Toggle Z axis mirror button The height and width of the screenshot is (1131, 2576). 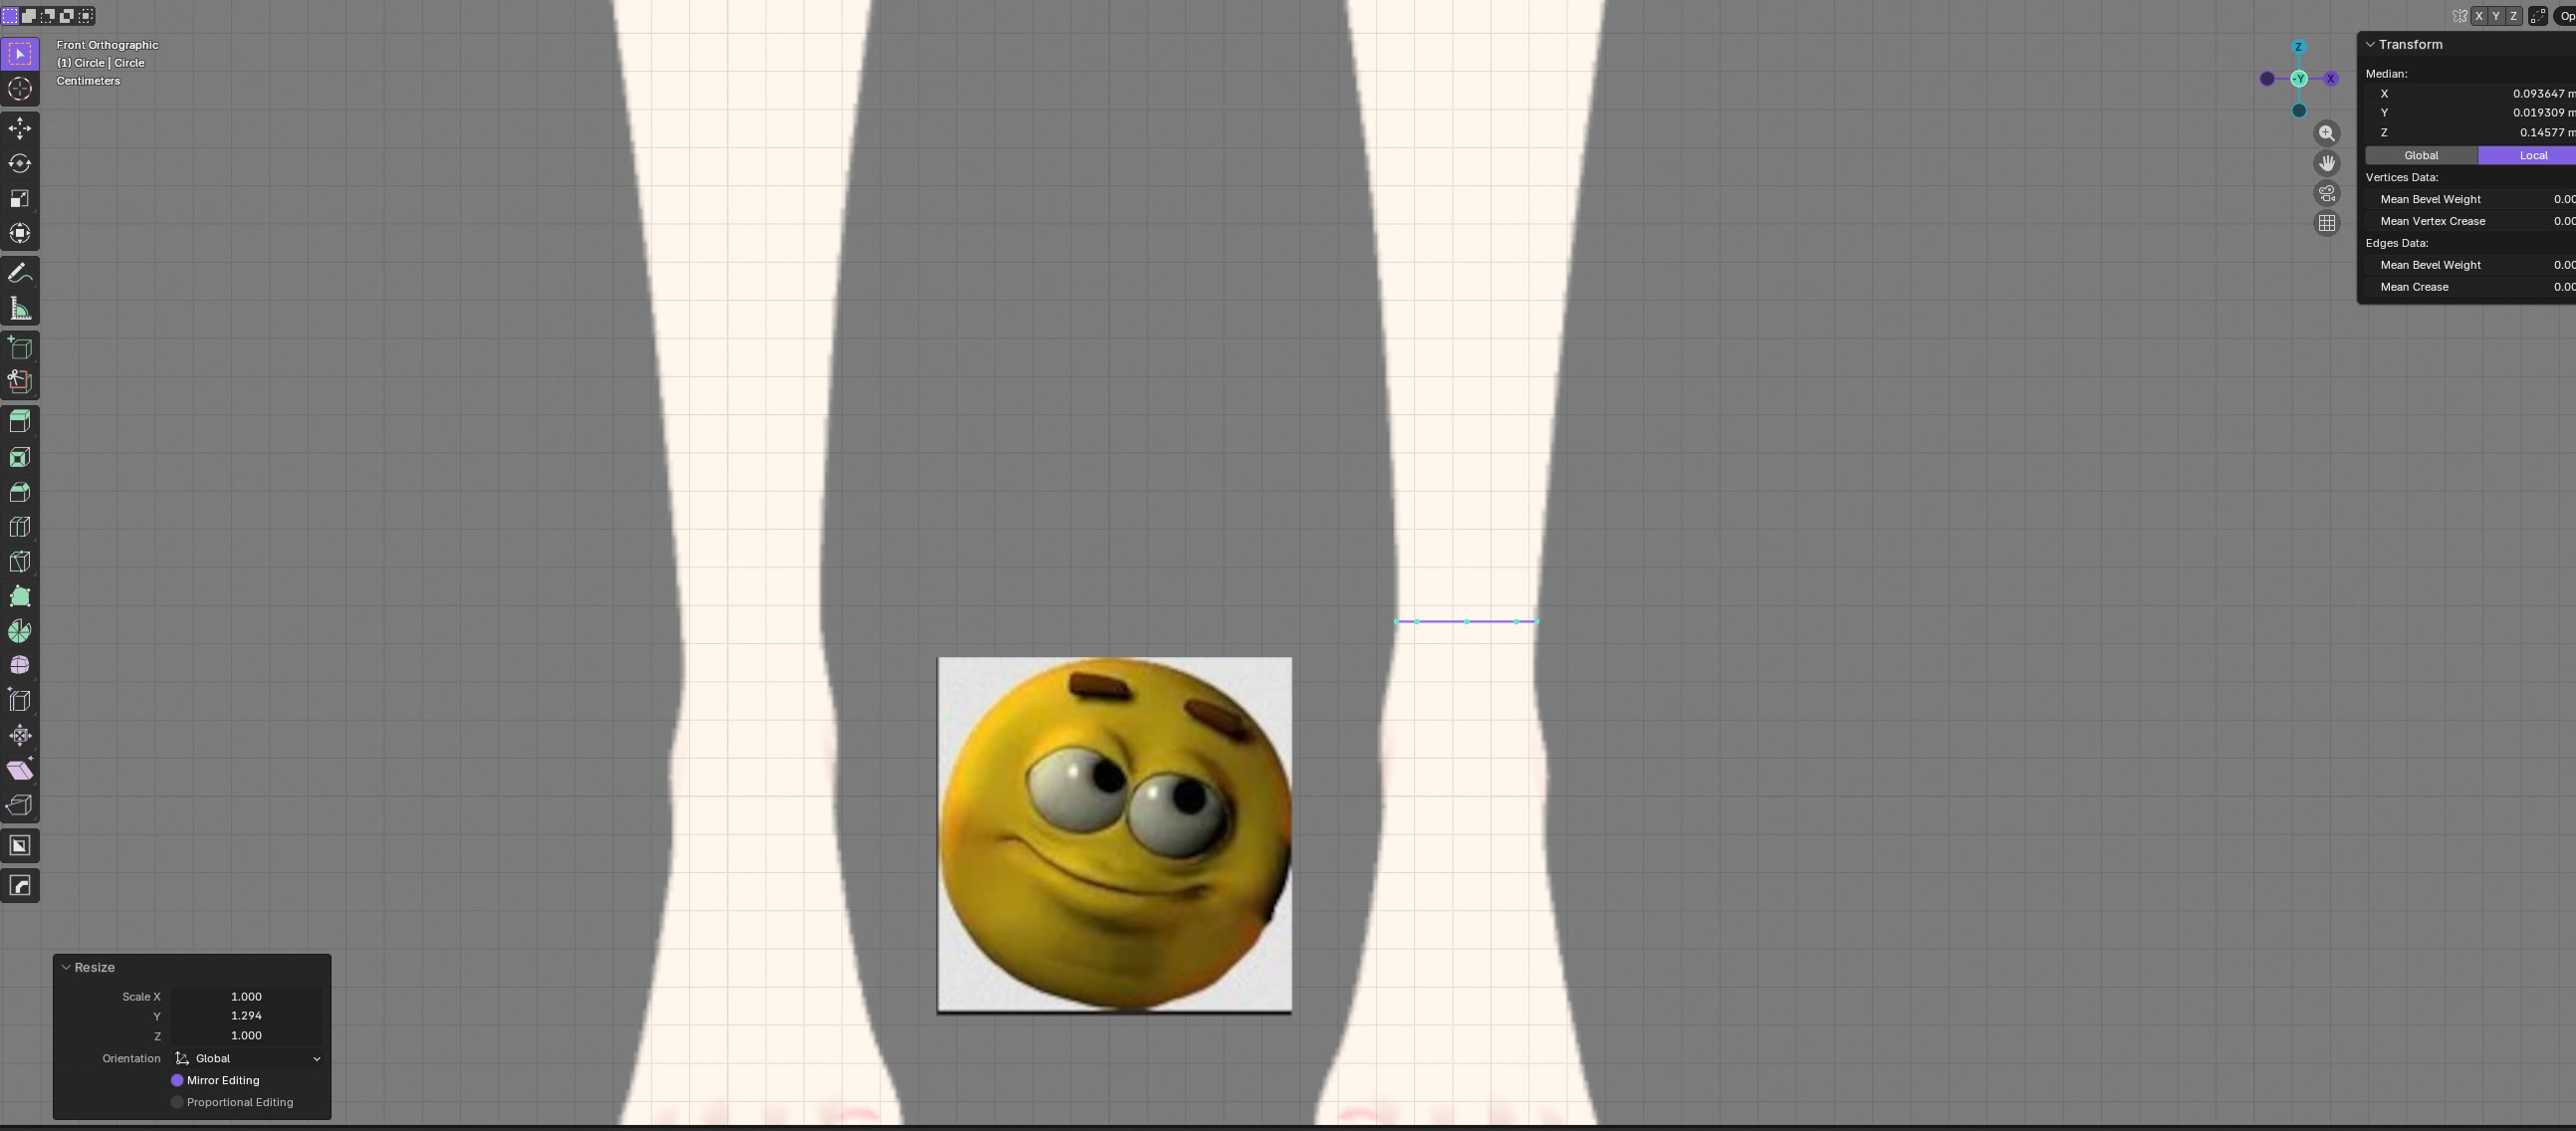[2513, 16]
